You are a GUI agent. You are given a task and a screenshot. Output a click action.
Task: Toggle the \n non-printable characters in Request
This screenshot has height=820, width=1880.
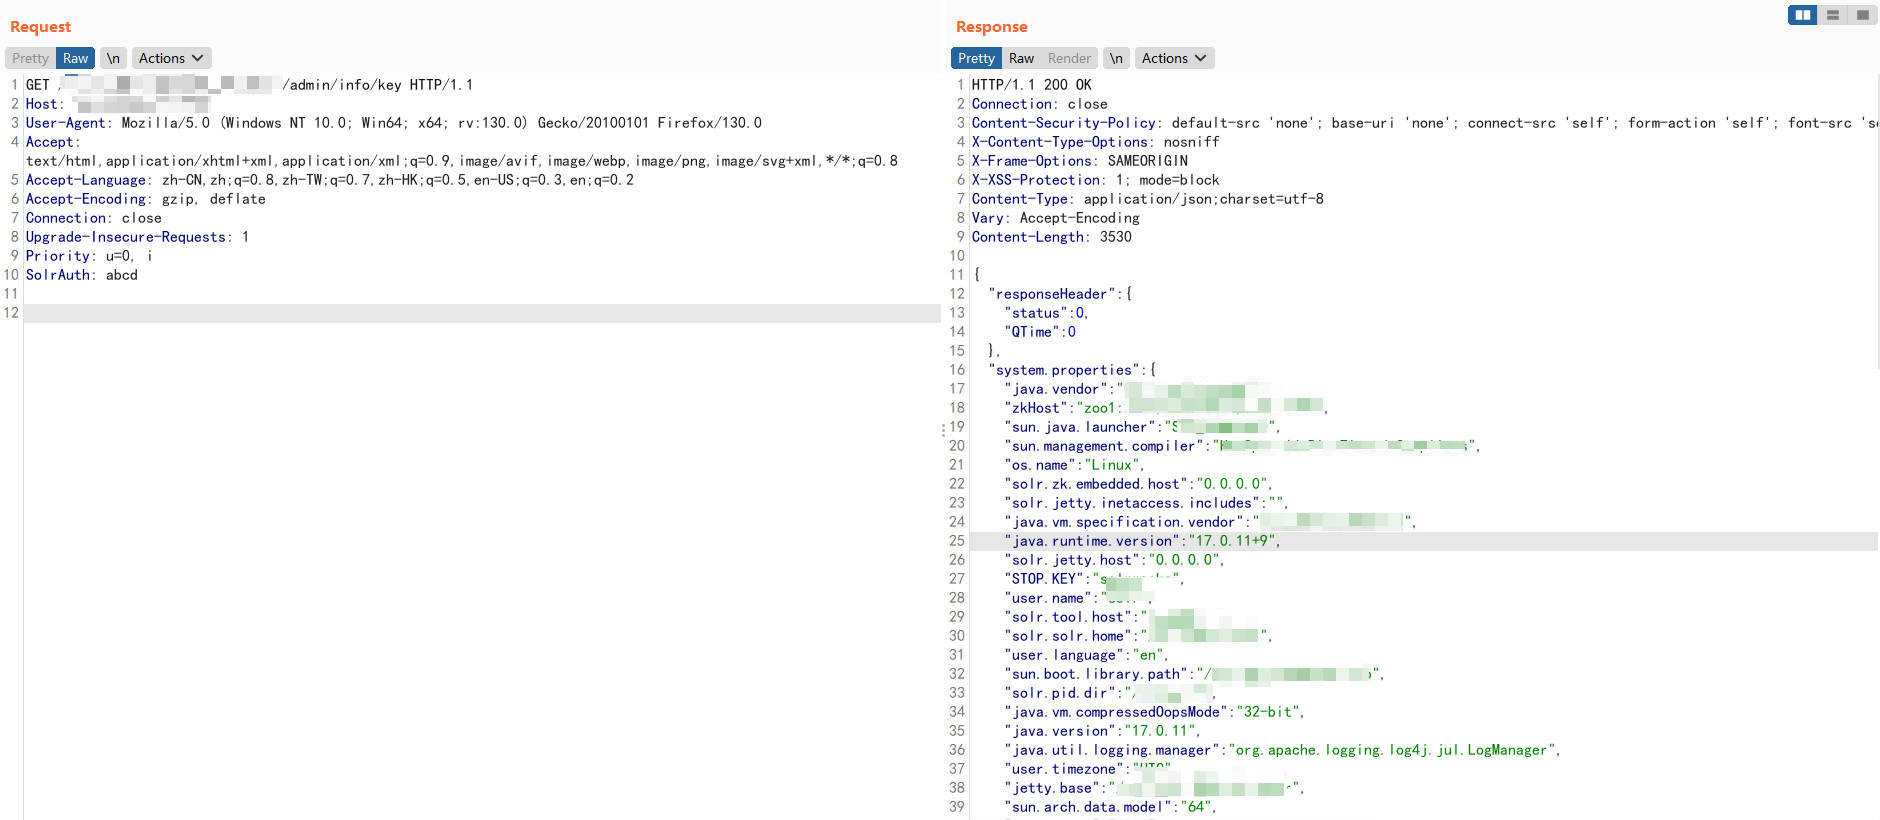point(113,58)
